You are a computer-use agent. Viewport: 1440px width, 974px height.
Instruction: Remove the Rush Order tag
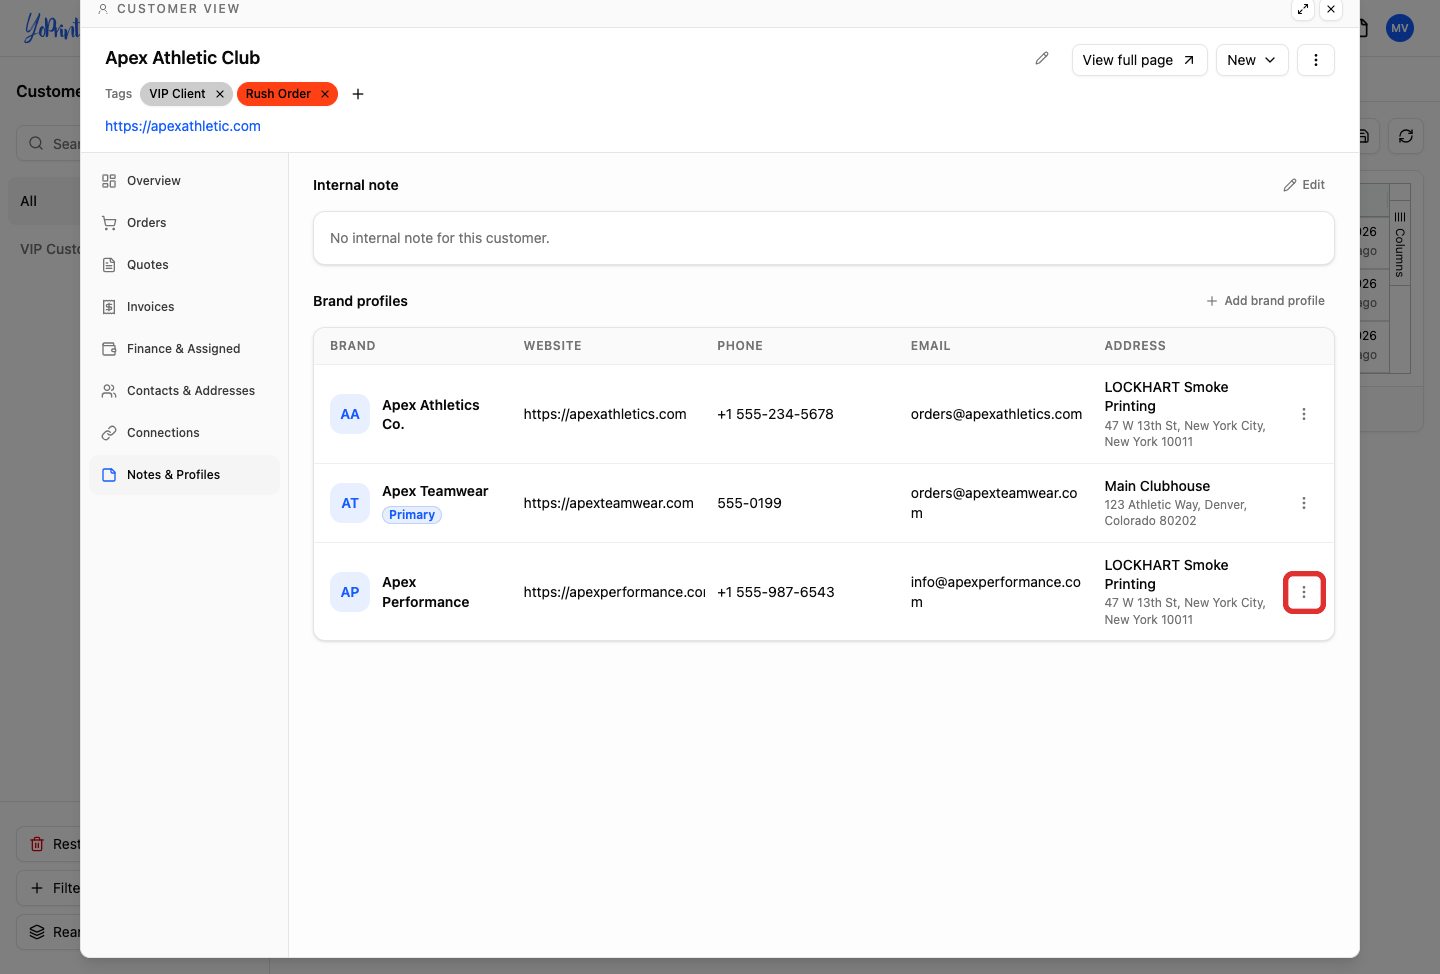coord(325,94)
